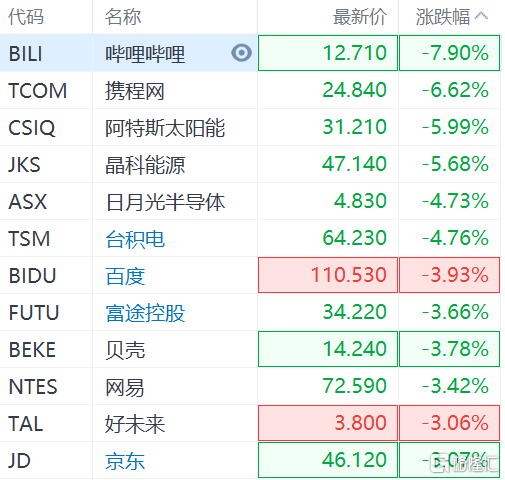Click the 代码 column header
Screen dimensions: 505x480
point(26,17)
